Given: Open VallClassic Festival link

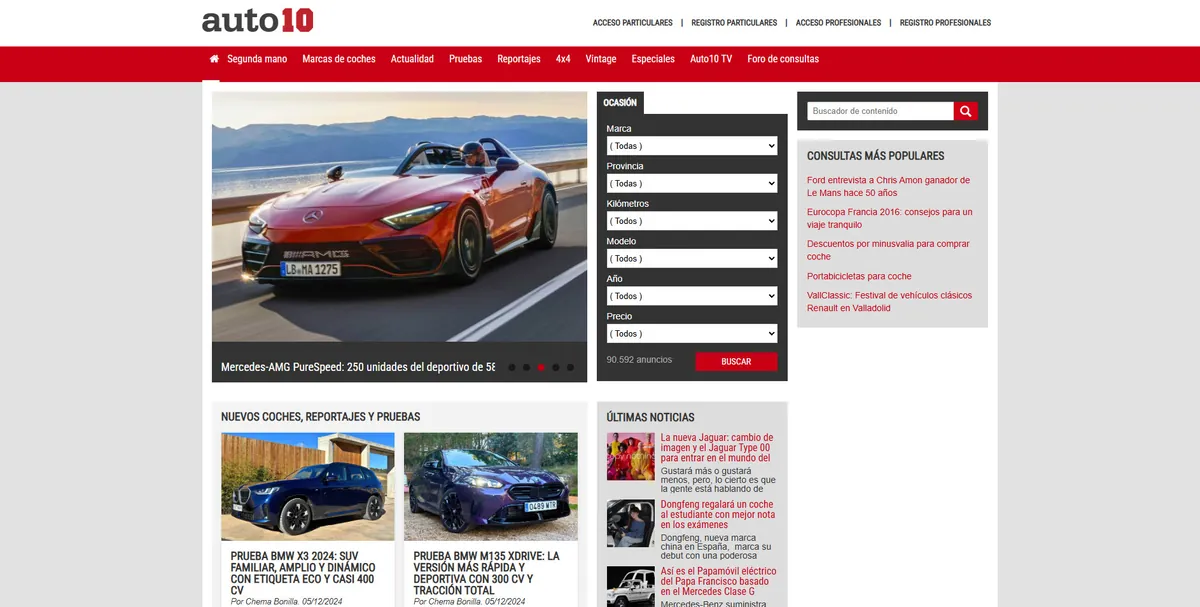Looking at the screenshot, I should pos(889,301).
